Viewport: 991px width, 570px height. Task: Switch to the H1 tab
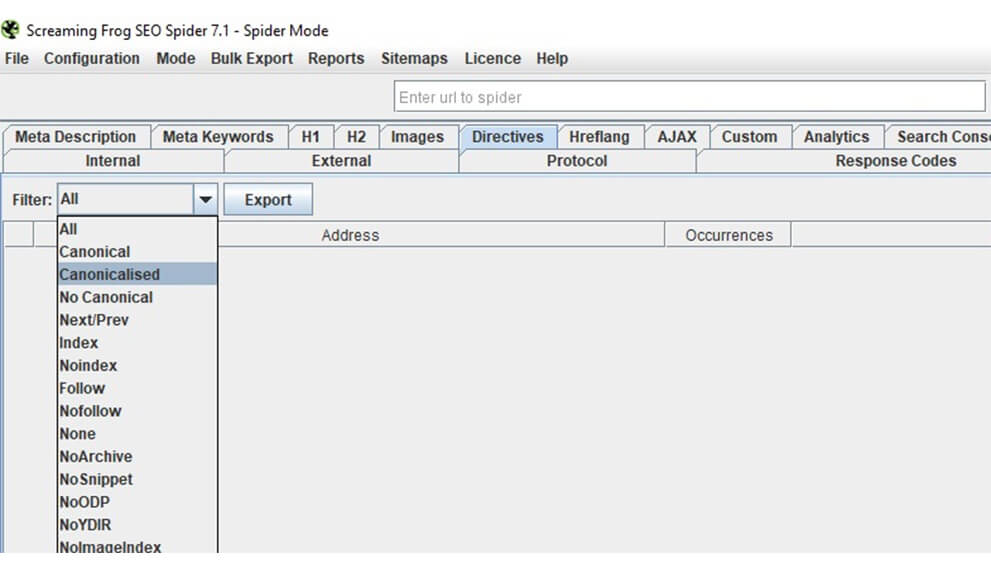point(310,136)
